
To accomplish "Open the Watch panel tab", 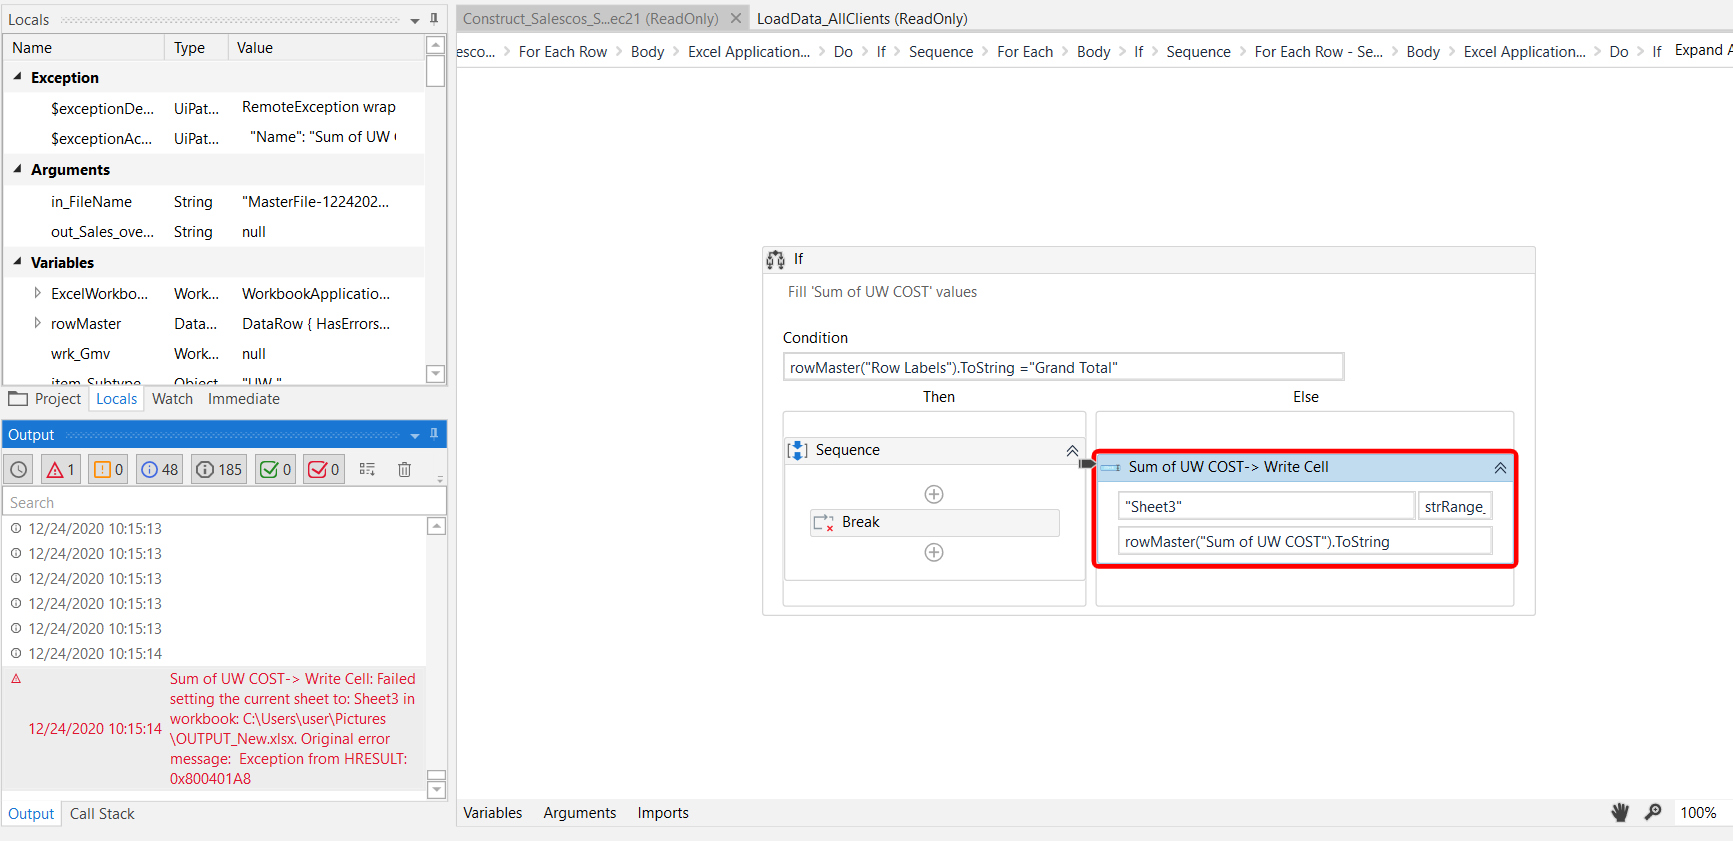I will [172, 399].
